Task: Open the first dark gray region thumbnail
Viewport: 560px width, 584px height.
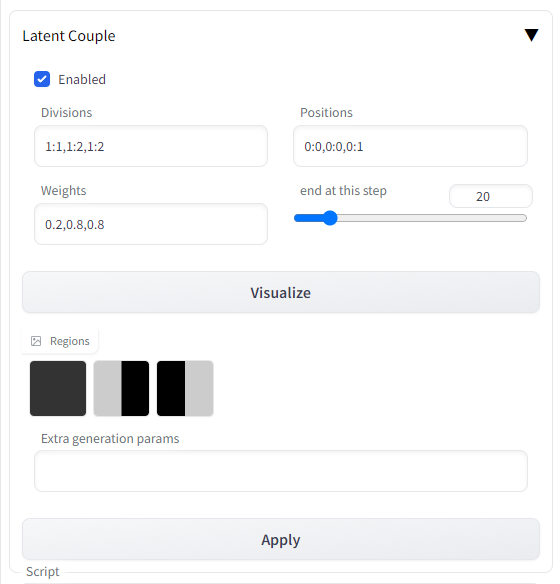Action: click(58, 388)
